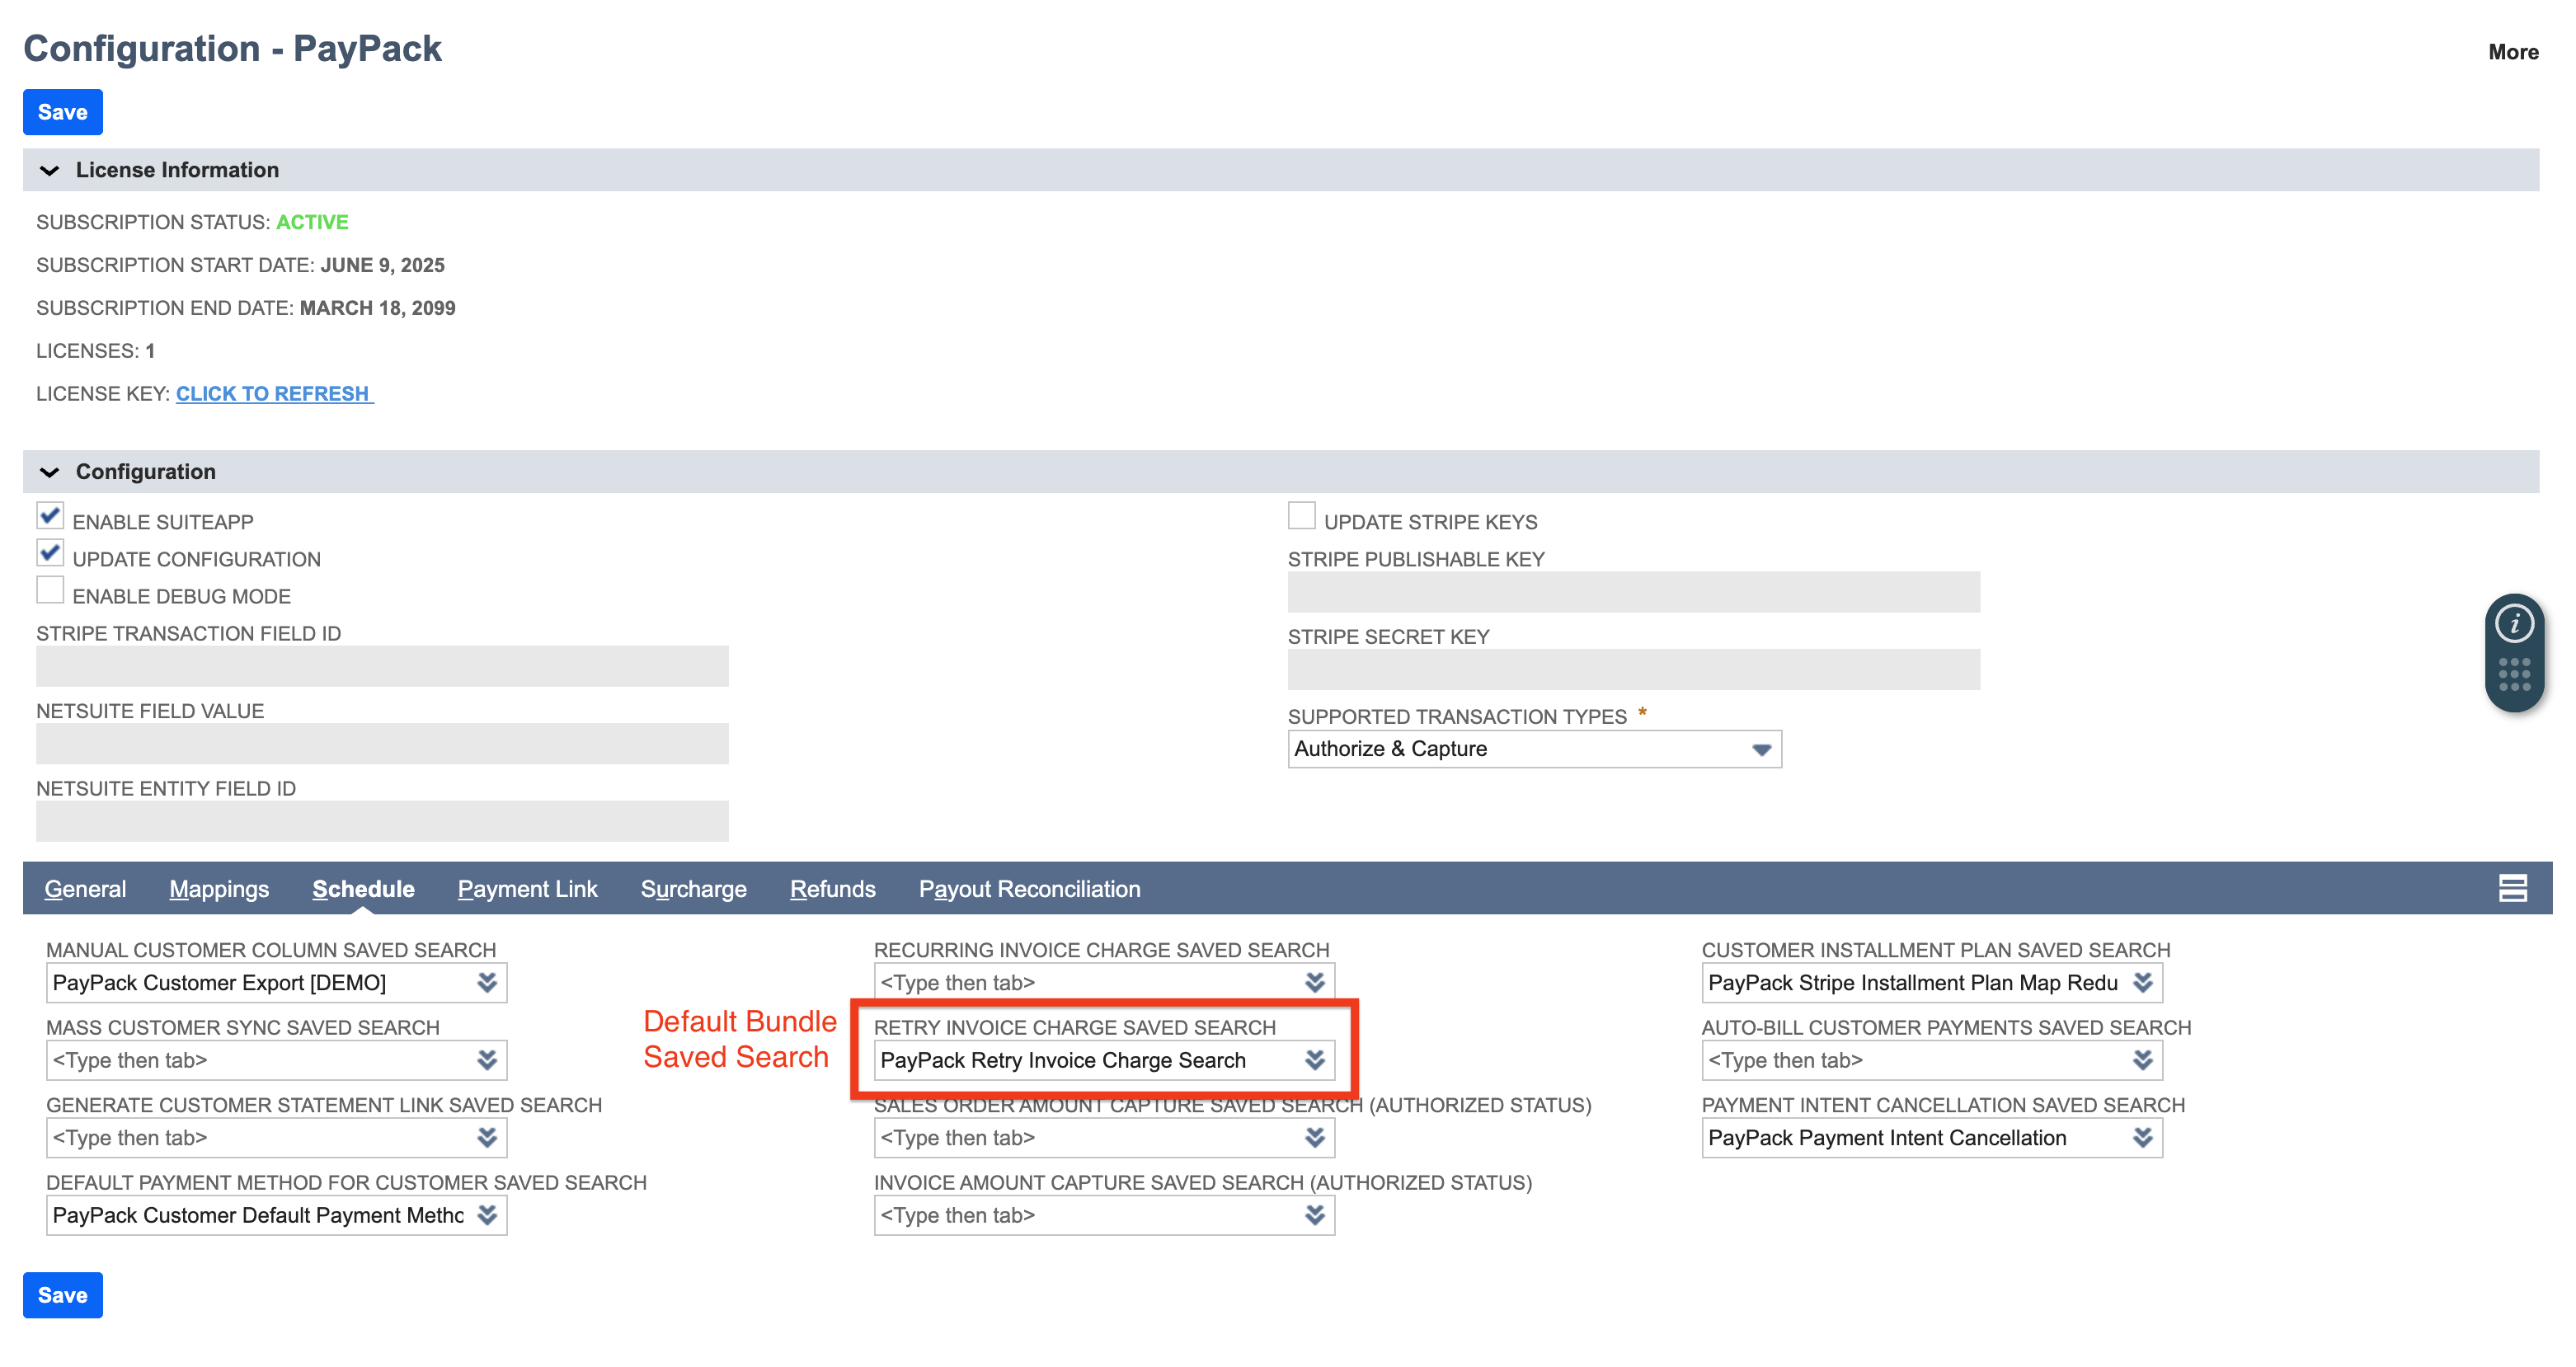Open Generate Customer Statement Link dropdown arrow
2576x1367 pixels.
(487, 1137)
